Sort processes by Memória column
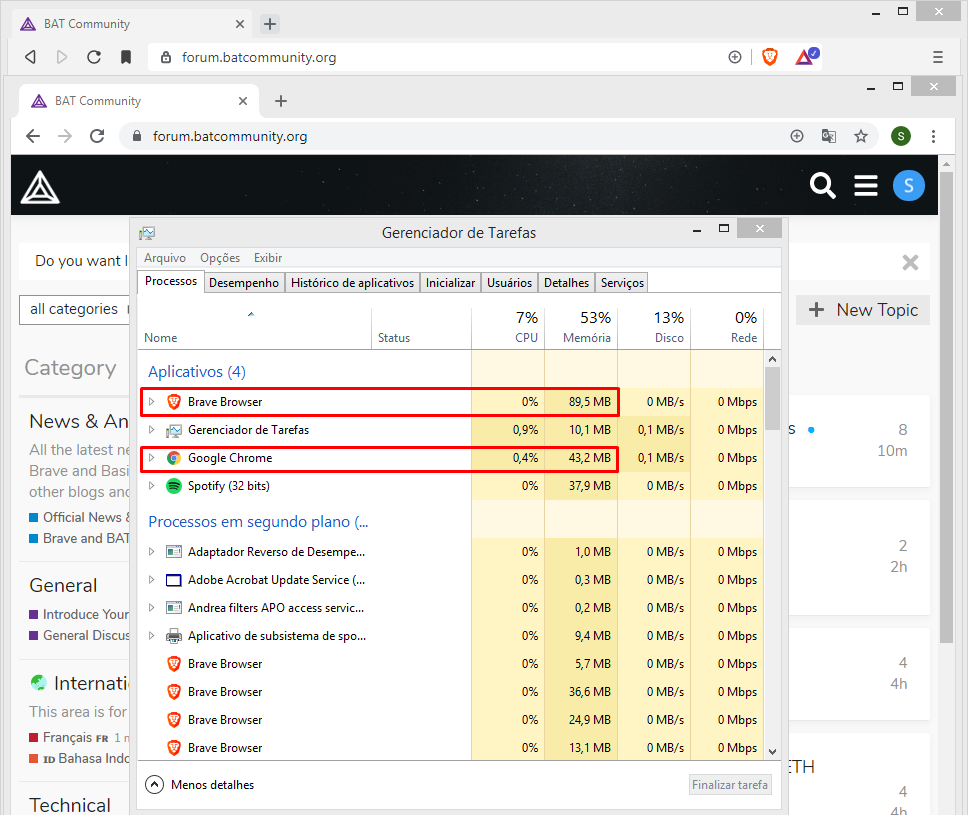The width and height of the screenshot is (968, 815). click(x=586, y=338)
